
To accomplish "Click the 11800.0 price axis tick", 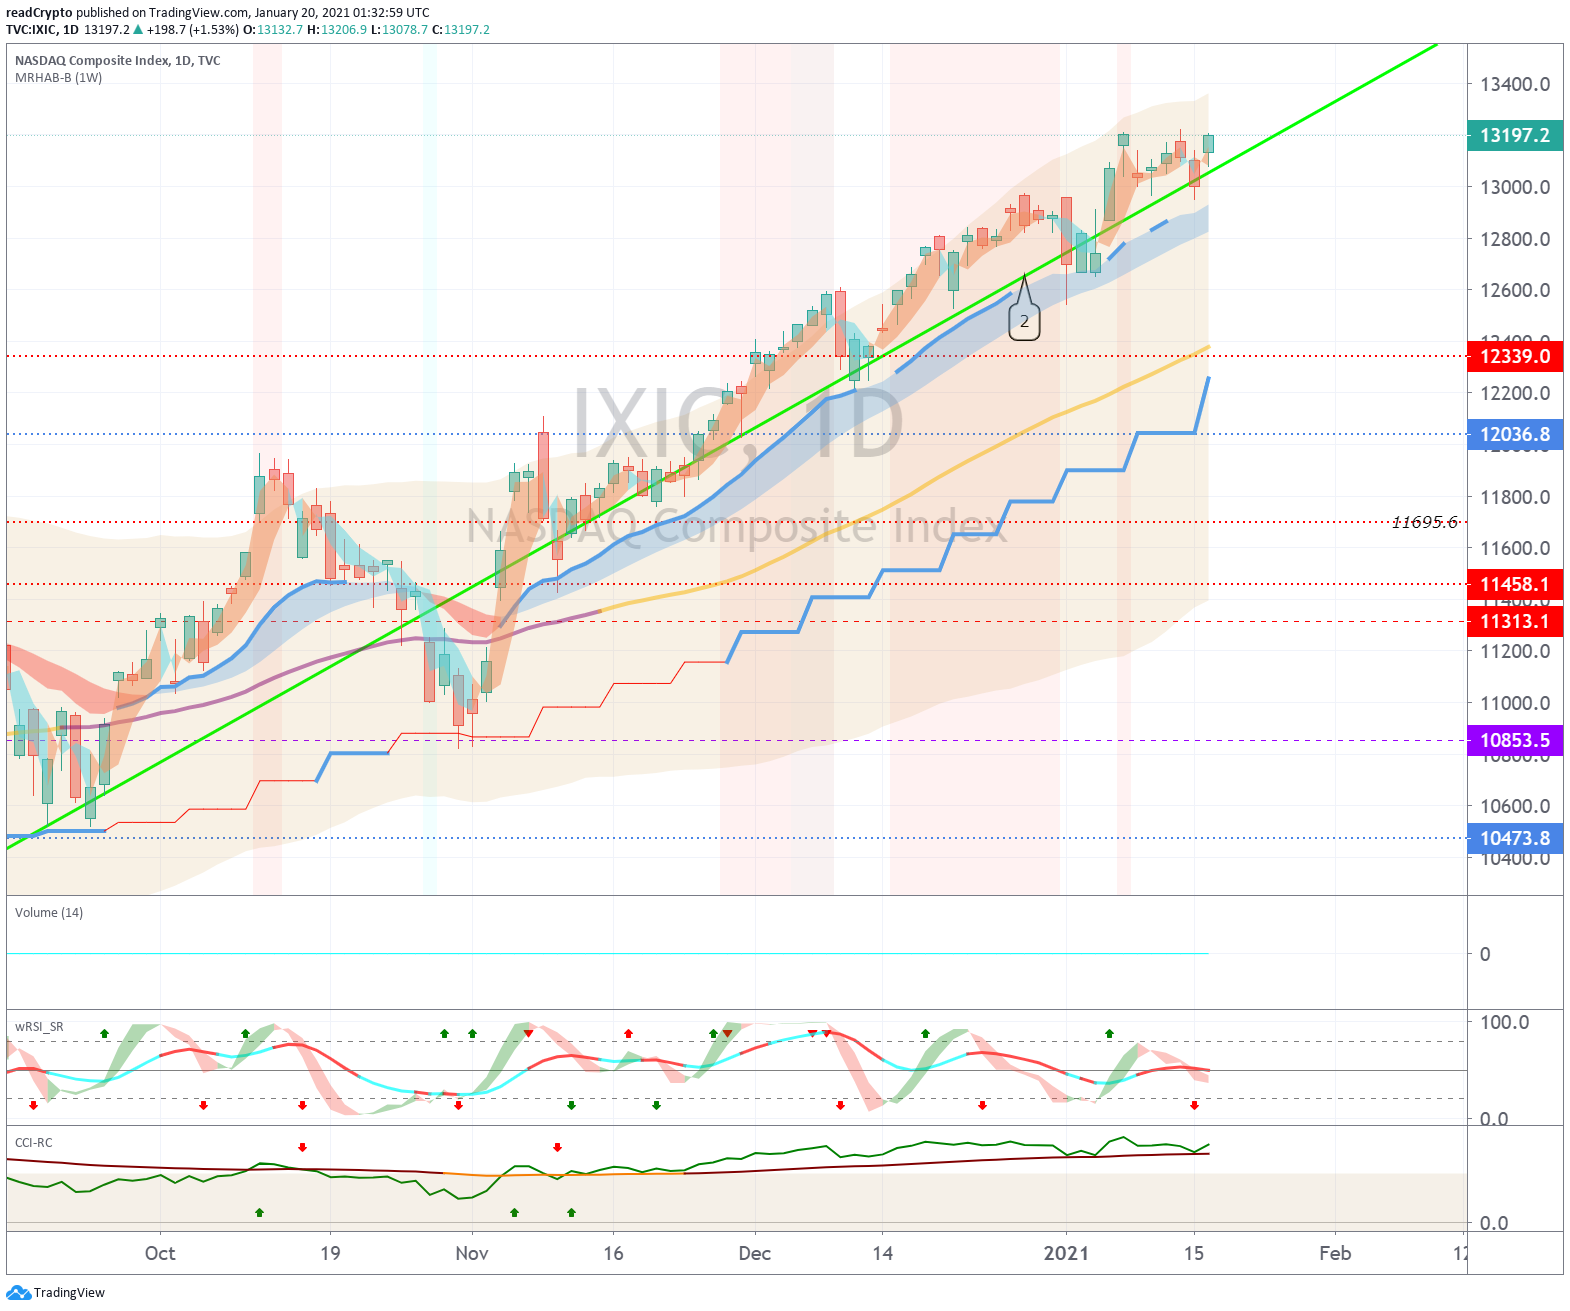I will [x=1515, y=498].
